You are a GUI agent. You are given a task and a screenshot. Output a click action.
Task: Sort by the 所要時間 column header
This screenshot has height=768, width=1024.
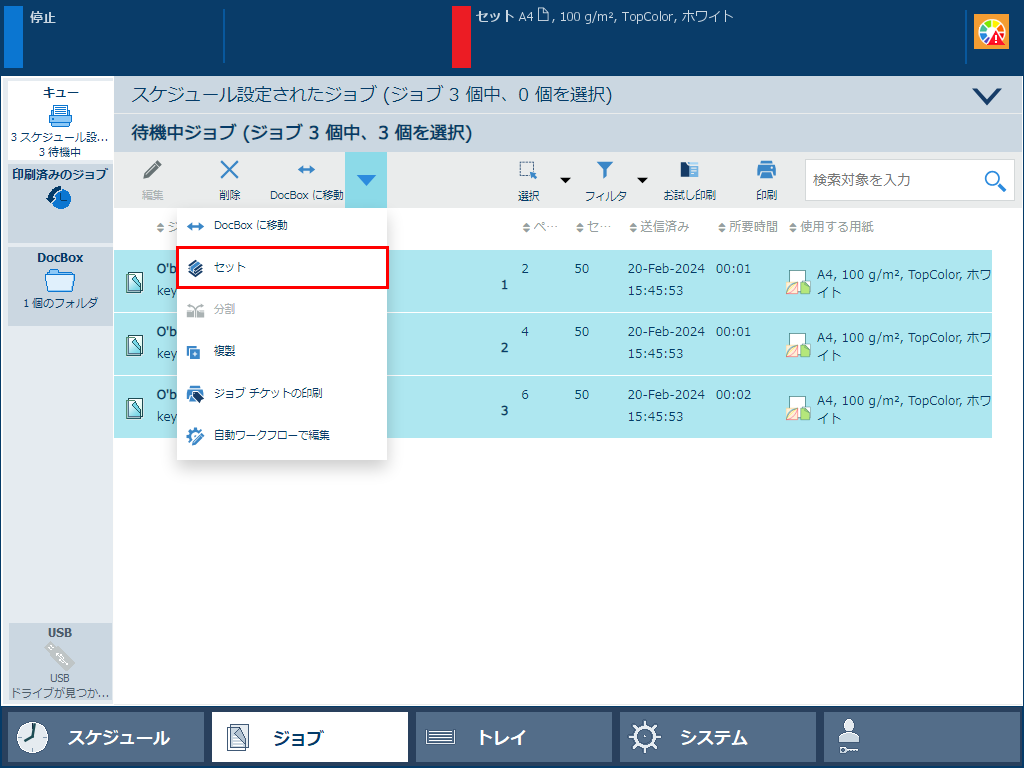pos(748,227)
